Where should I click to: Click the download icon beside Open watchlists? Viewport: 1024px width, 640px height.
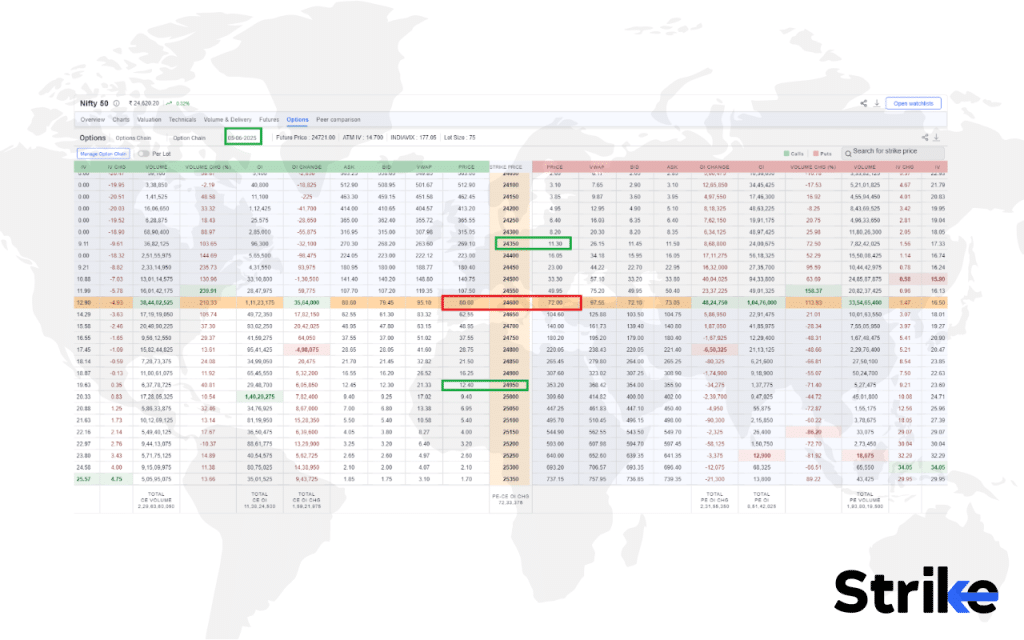click(x=876, y=103)
